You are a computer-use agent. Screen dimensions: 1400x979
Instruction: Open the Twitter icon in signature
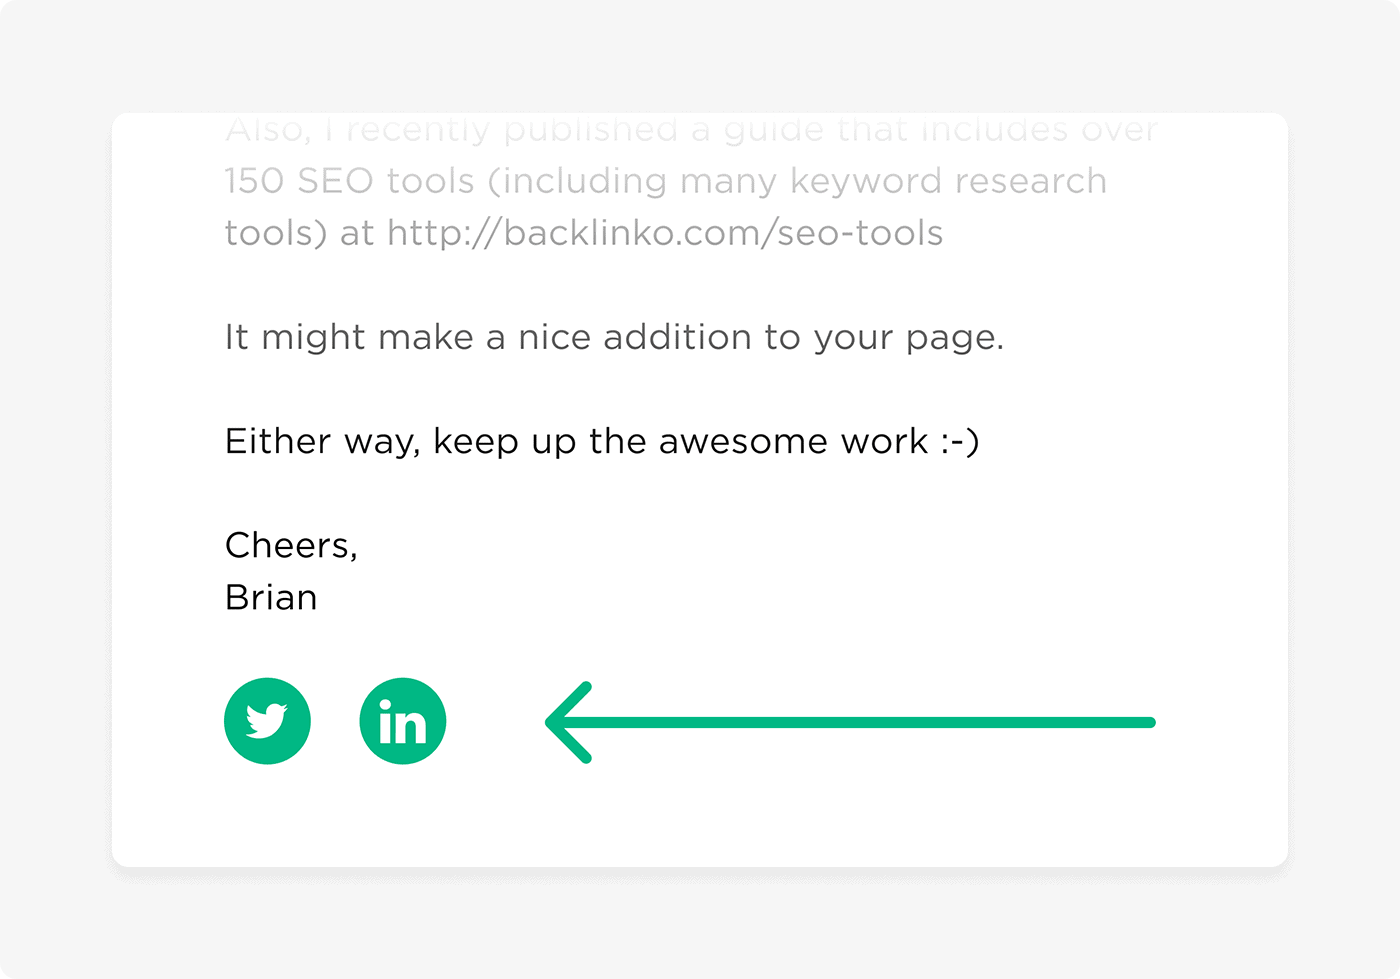tap(267, 721)
